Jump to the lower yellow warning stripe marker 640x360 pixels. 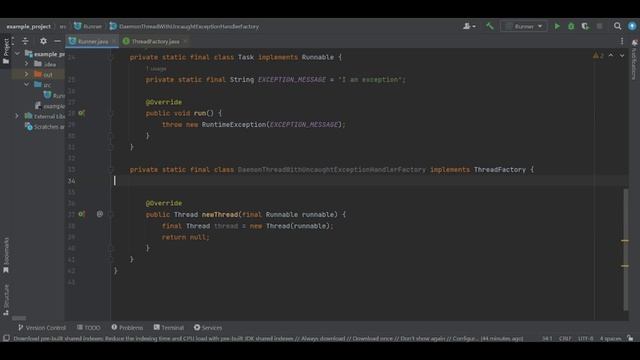tap(625, 266)
